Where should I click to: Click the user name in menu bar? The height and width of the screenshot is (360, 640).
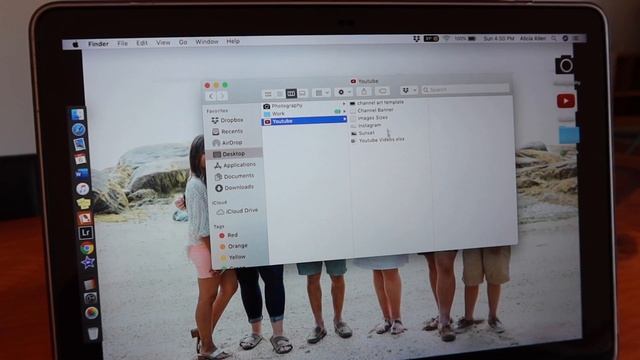pos(533,38)
